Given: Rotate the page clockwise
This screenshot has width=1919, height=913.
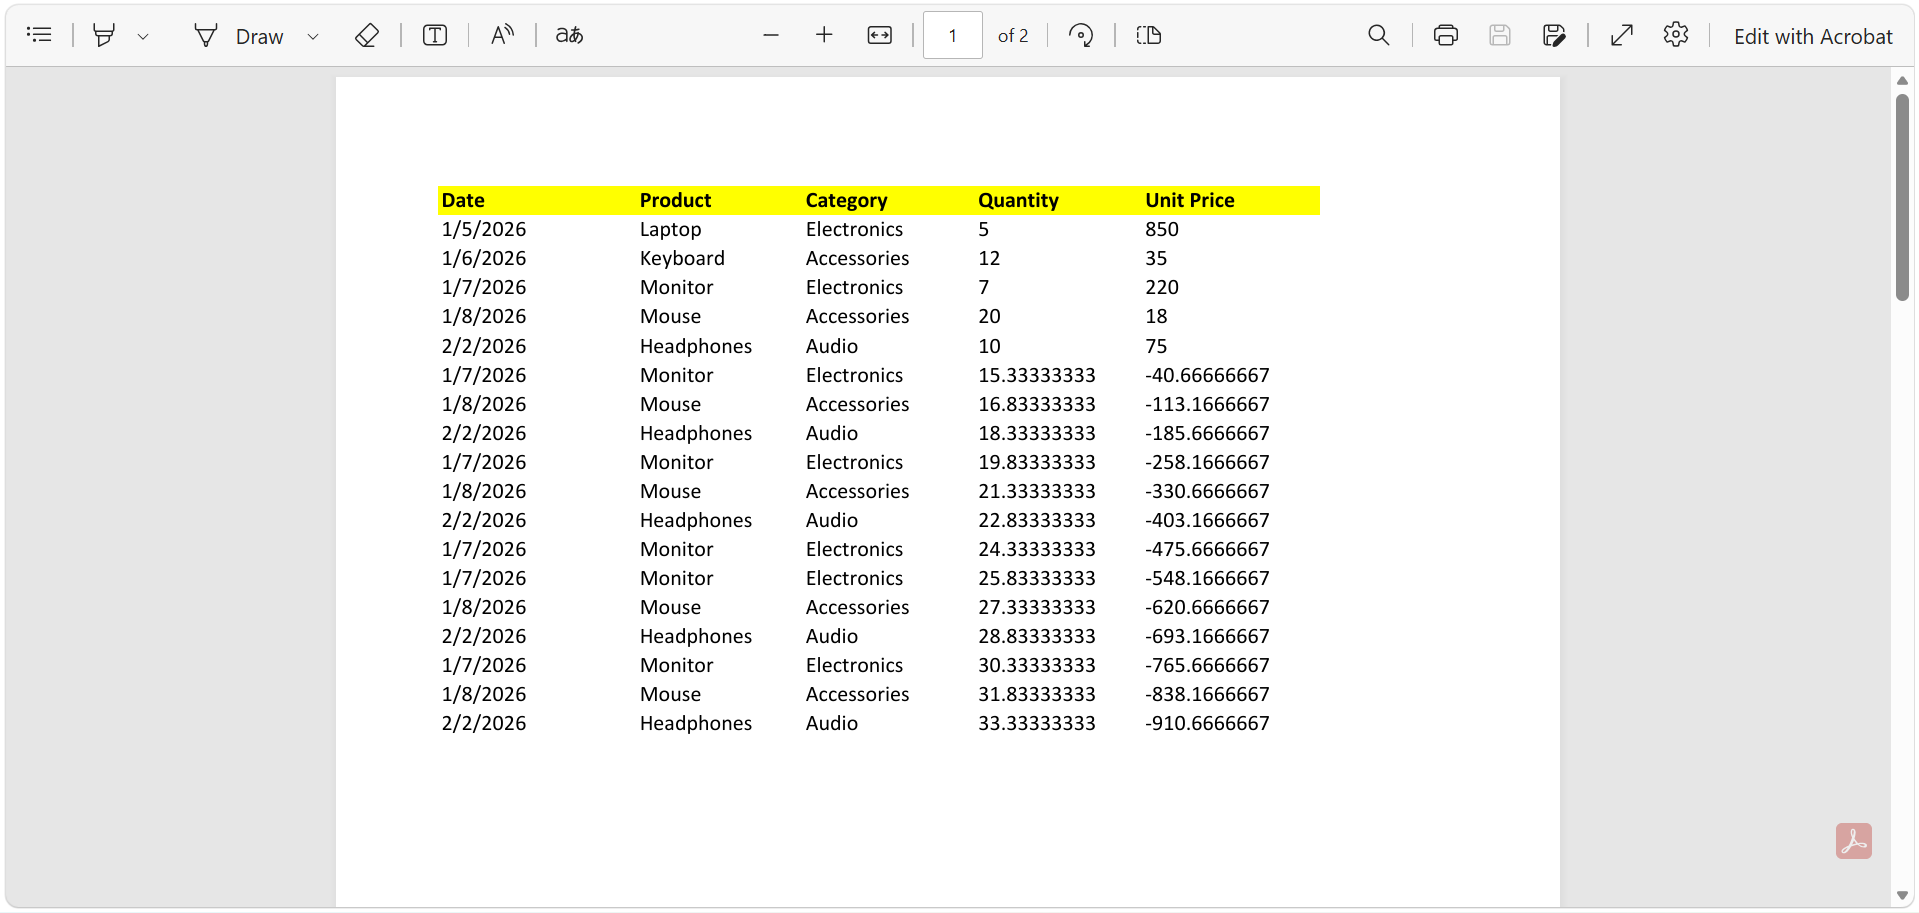Looking at the screenshot, I should point(1081,35).
